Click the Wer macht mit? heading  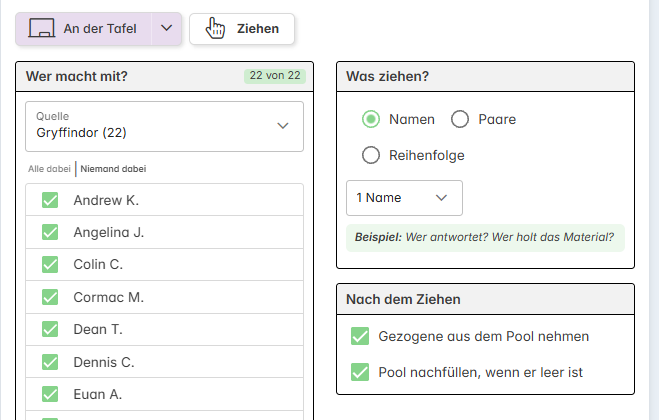[76, 77]
